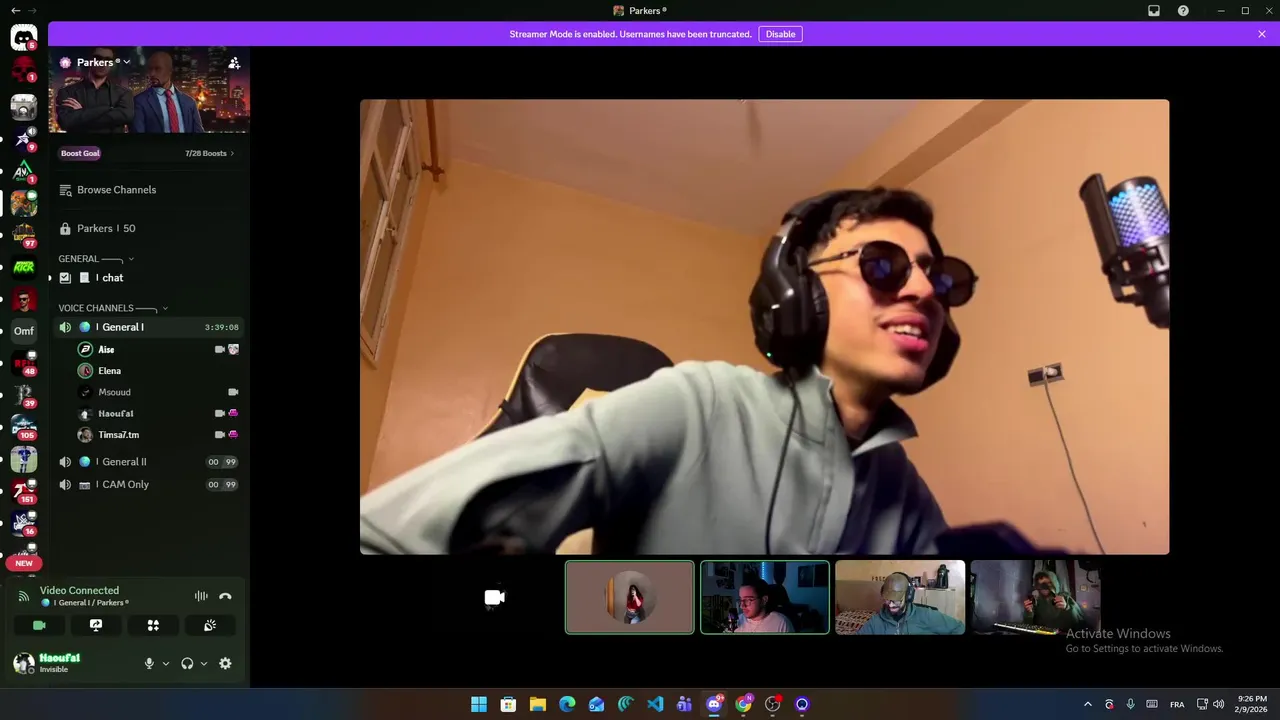Open the FRA input language switcher
The image size is (1280, 720).
1177,704
